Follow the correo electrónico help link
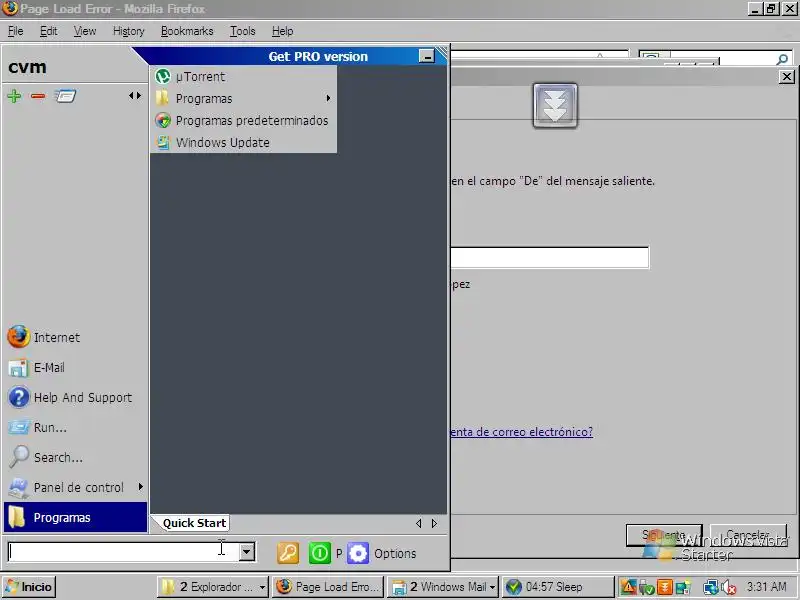Viewport: 800px width, 600px height. point(521,432)
